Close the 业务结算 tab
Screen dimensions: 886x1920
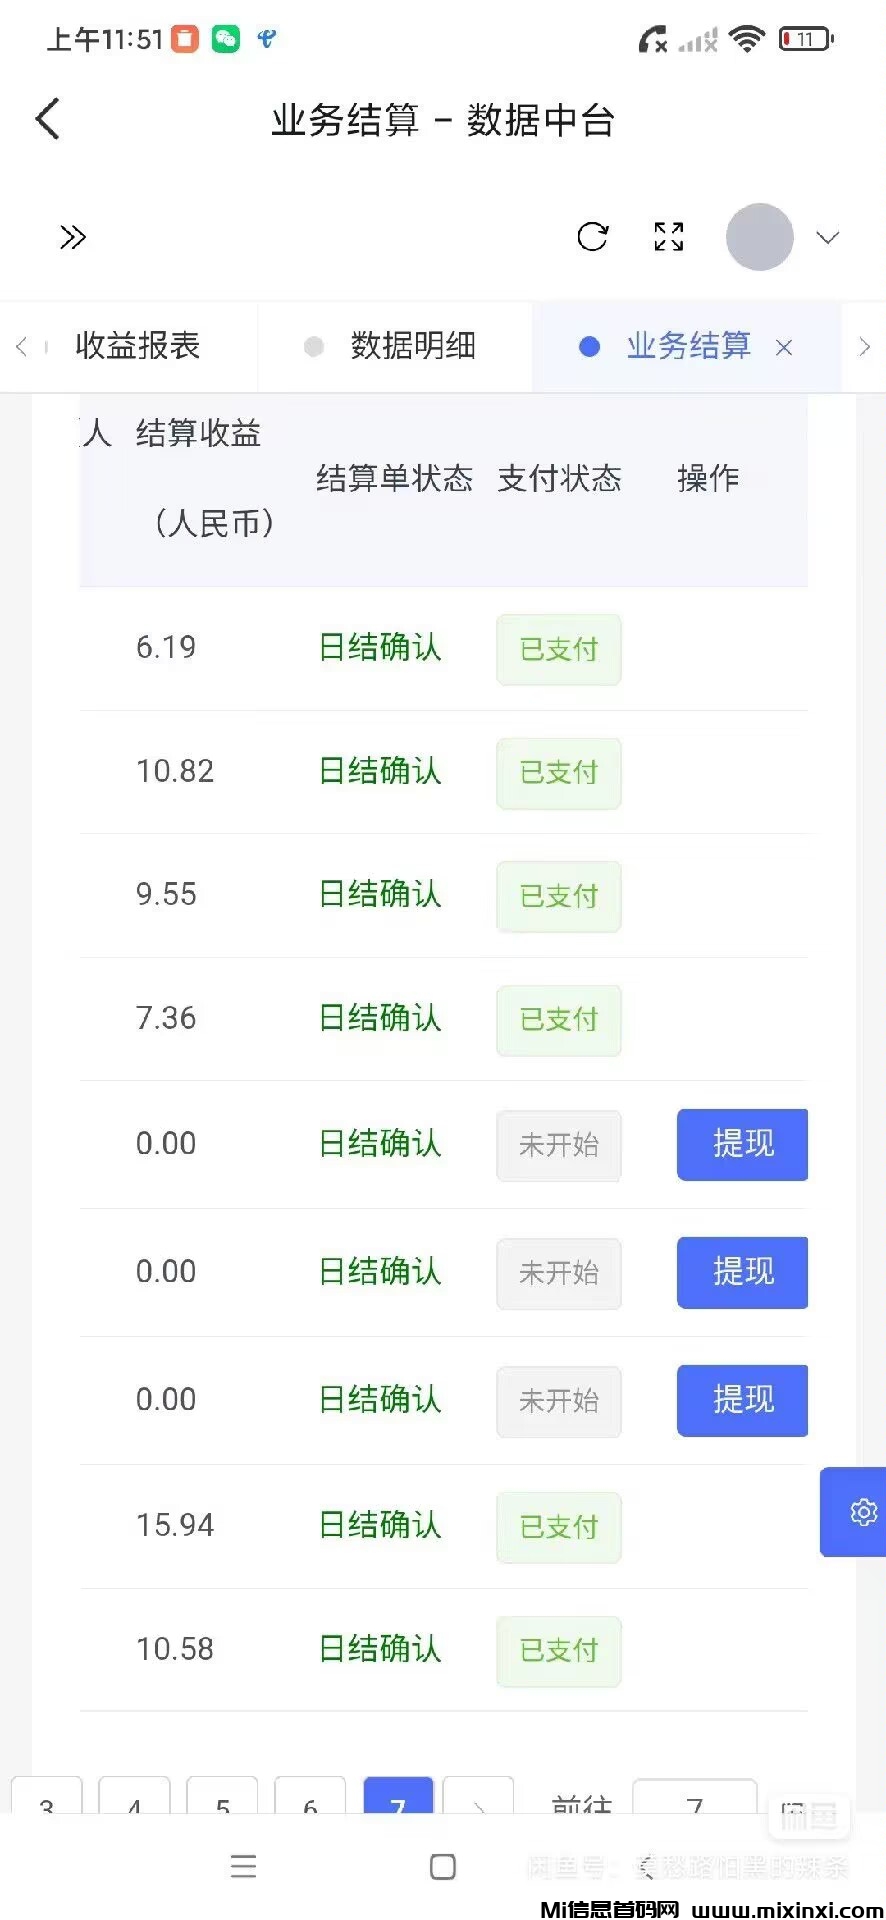coord(784,347)
